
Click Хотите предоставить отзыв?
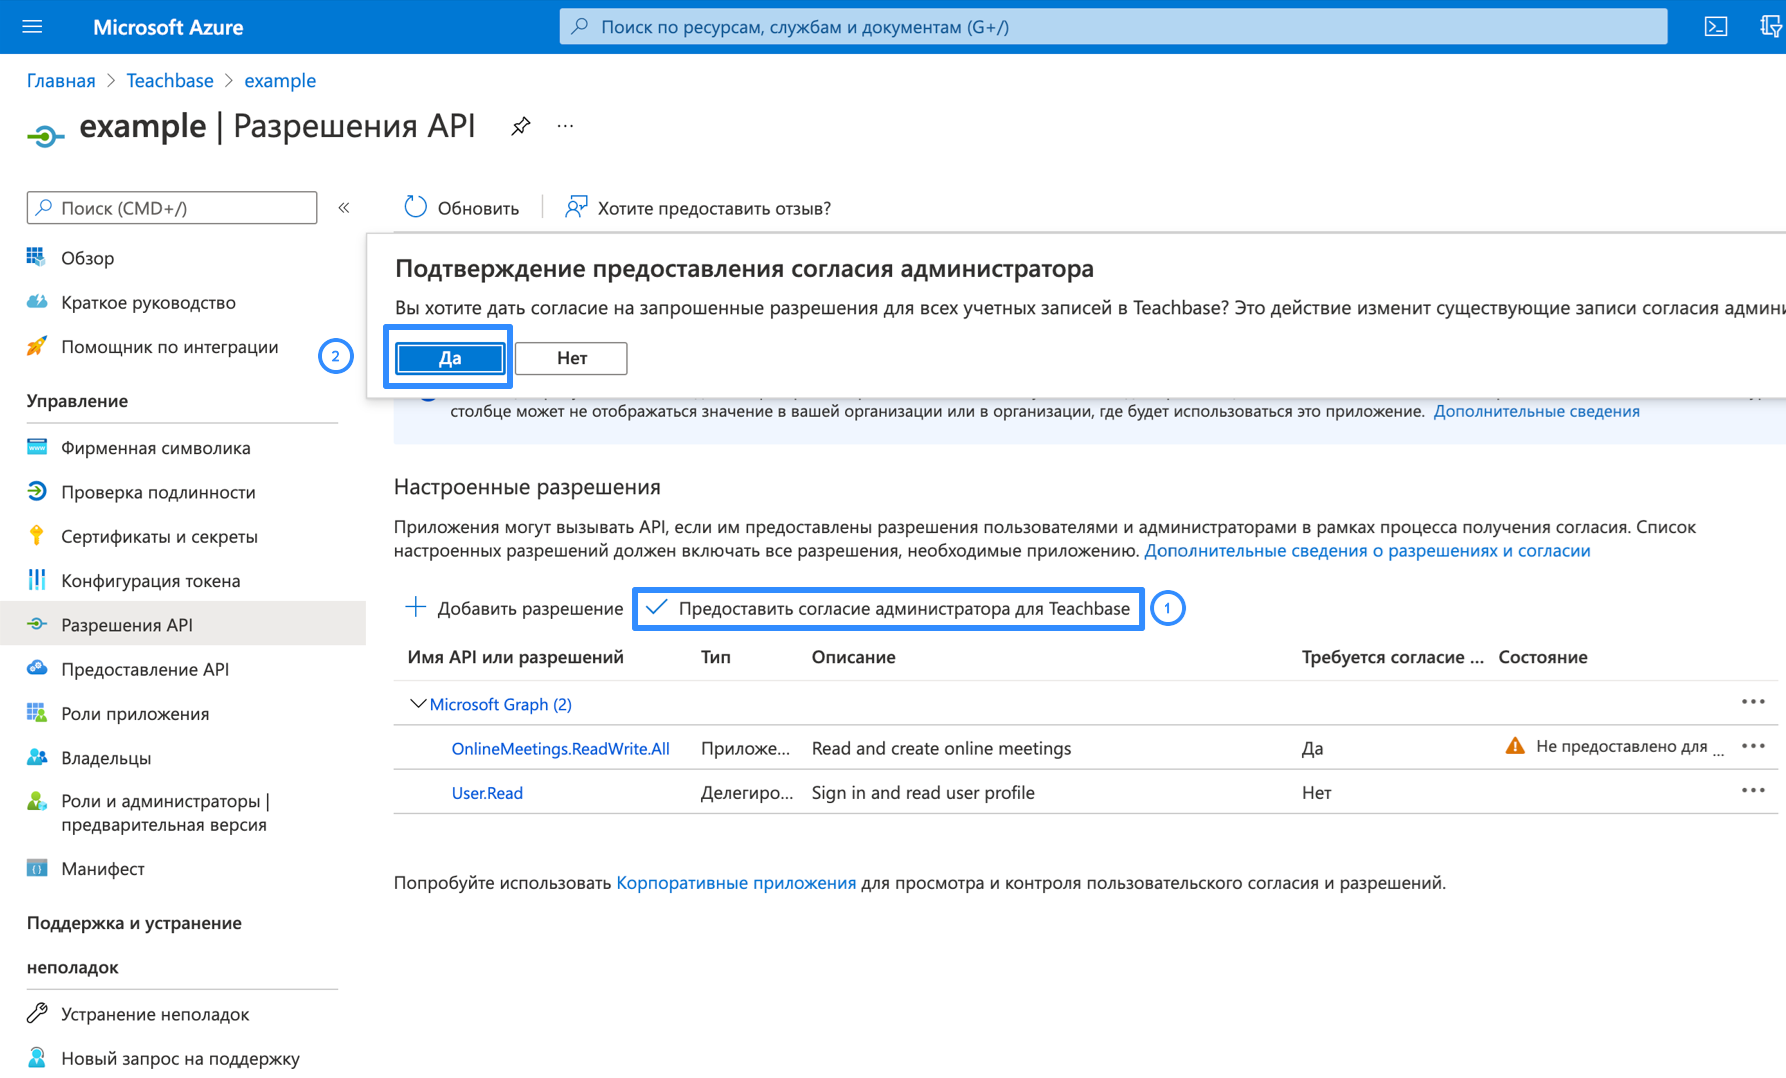click(698, 208)
